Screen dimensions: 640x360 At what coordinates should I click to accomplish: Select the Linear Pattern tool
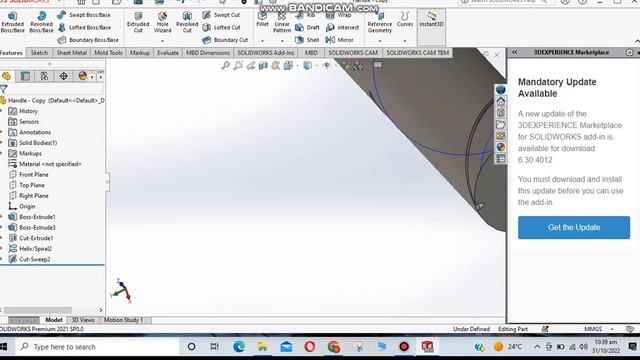click(x=282, y=22)
